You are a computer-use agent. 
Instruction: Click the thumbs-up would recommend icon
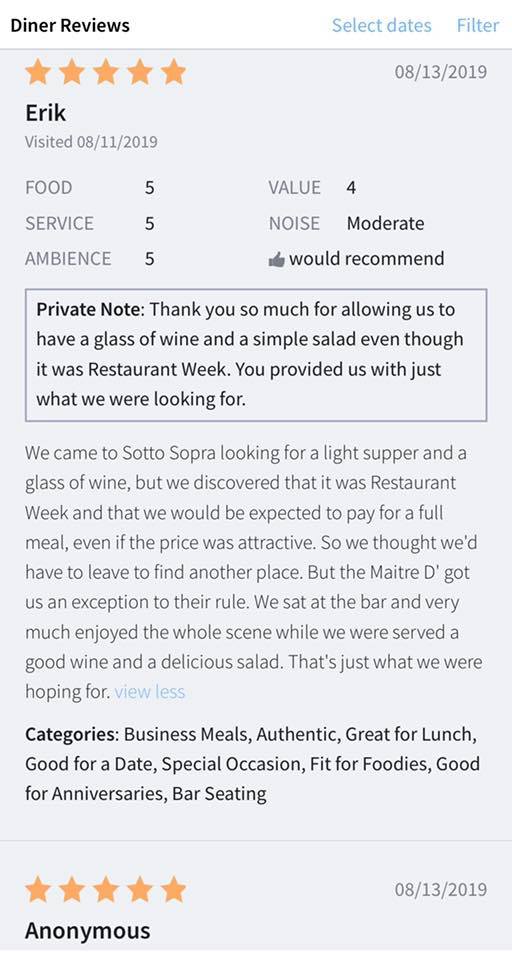tap(277, 260)
